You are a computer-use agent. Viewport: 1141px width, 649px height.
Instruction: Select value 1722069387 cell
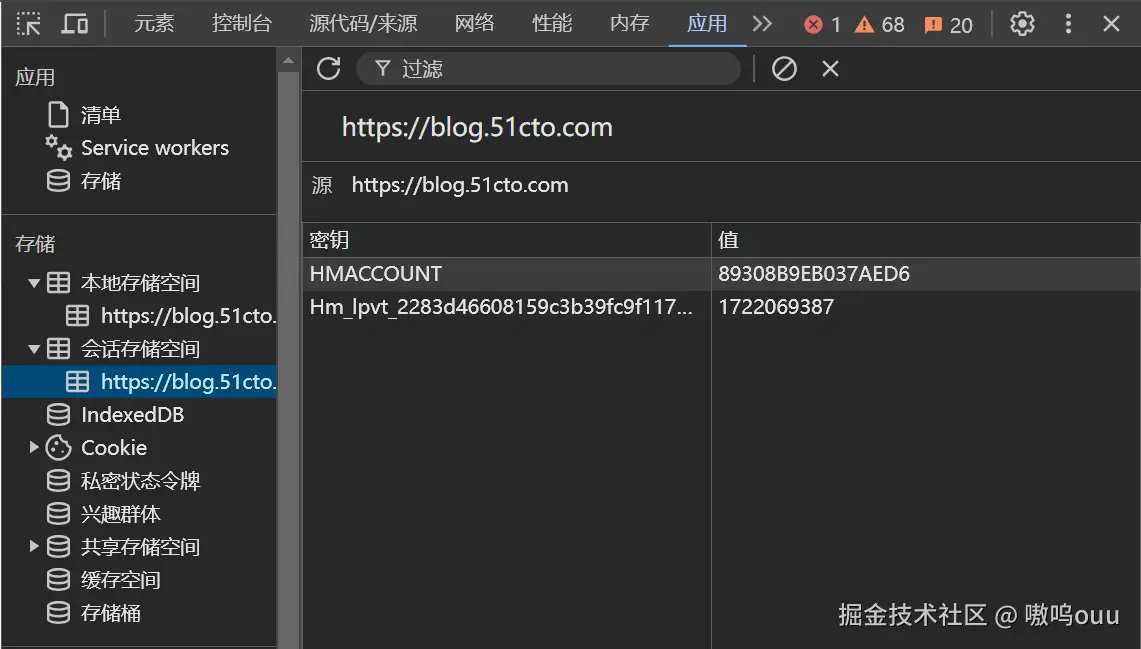926,307
